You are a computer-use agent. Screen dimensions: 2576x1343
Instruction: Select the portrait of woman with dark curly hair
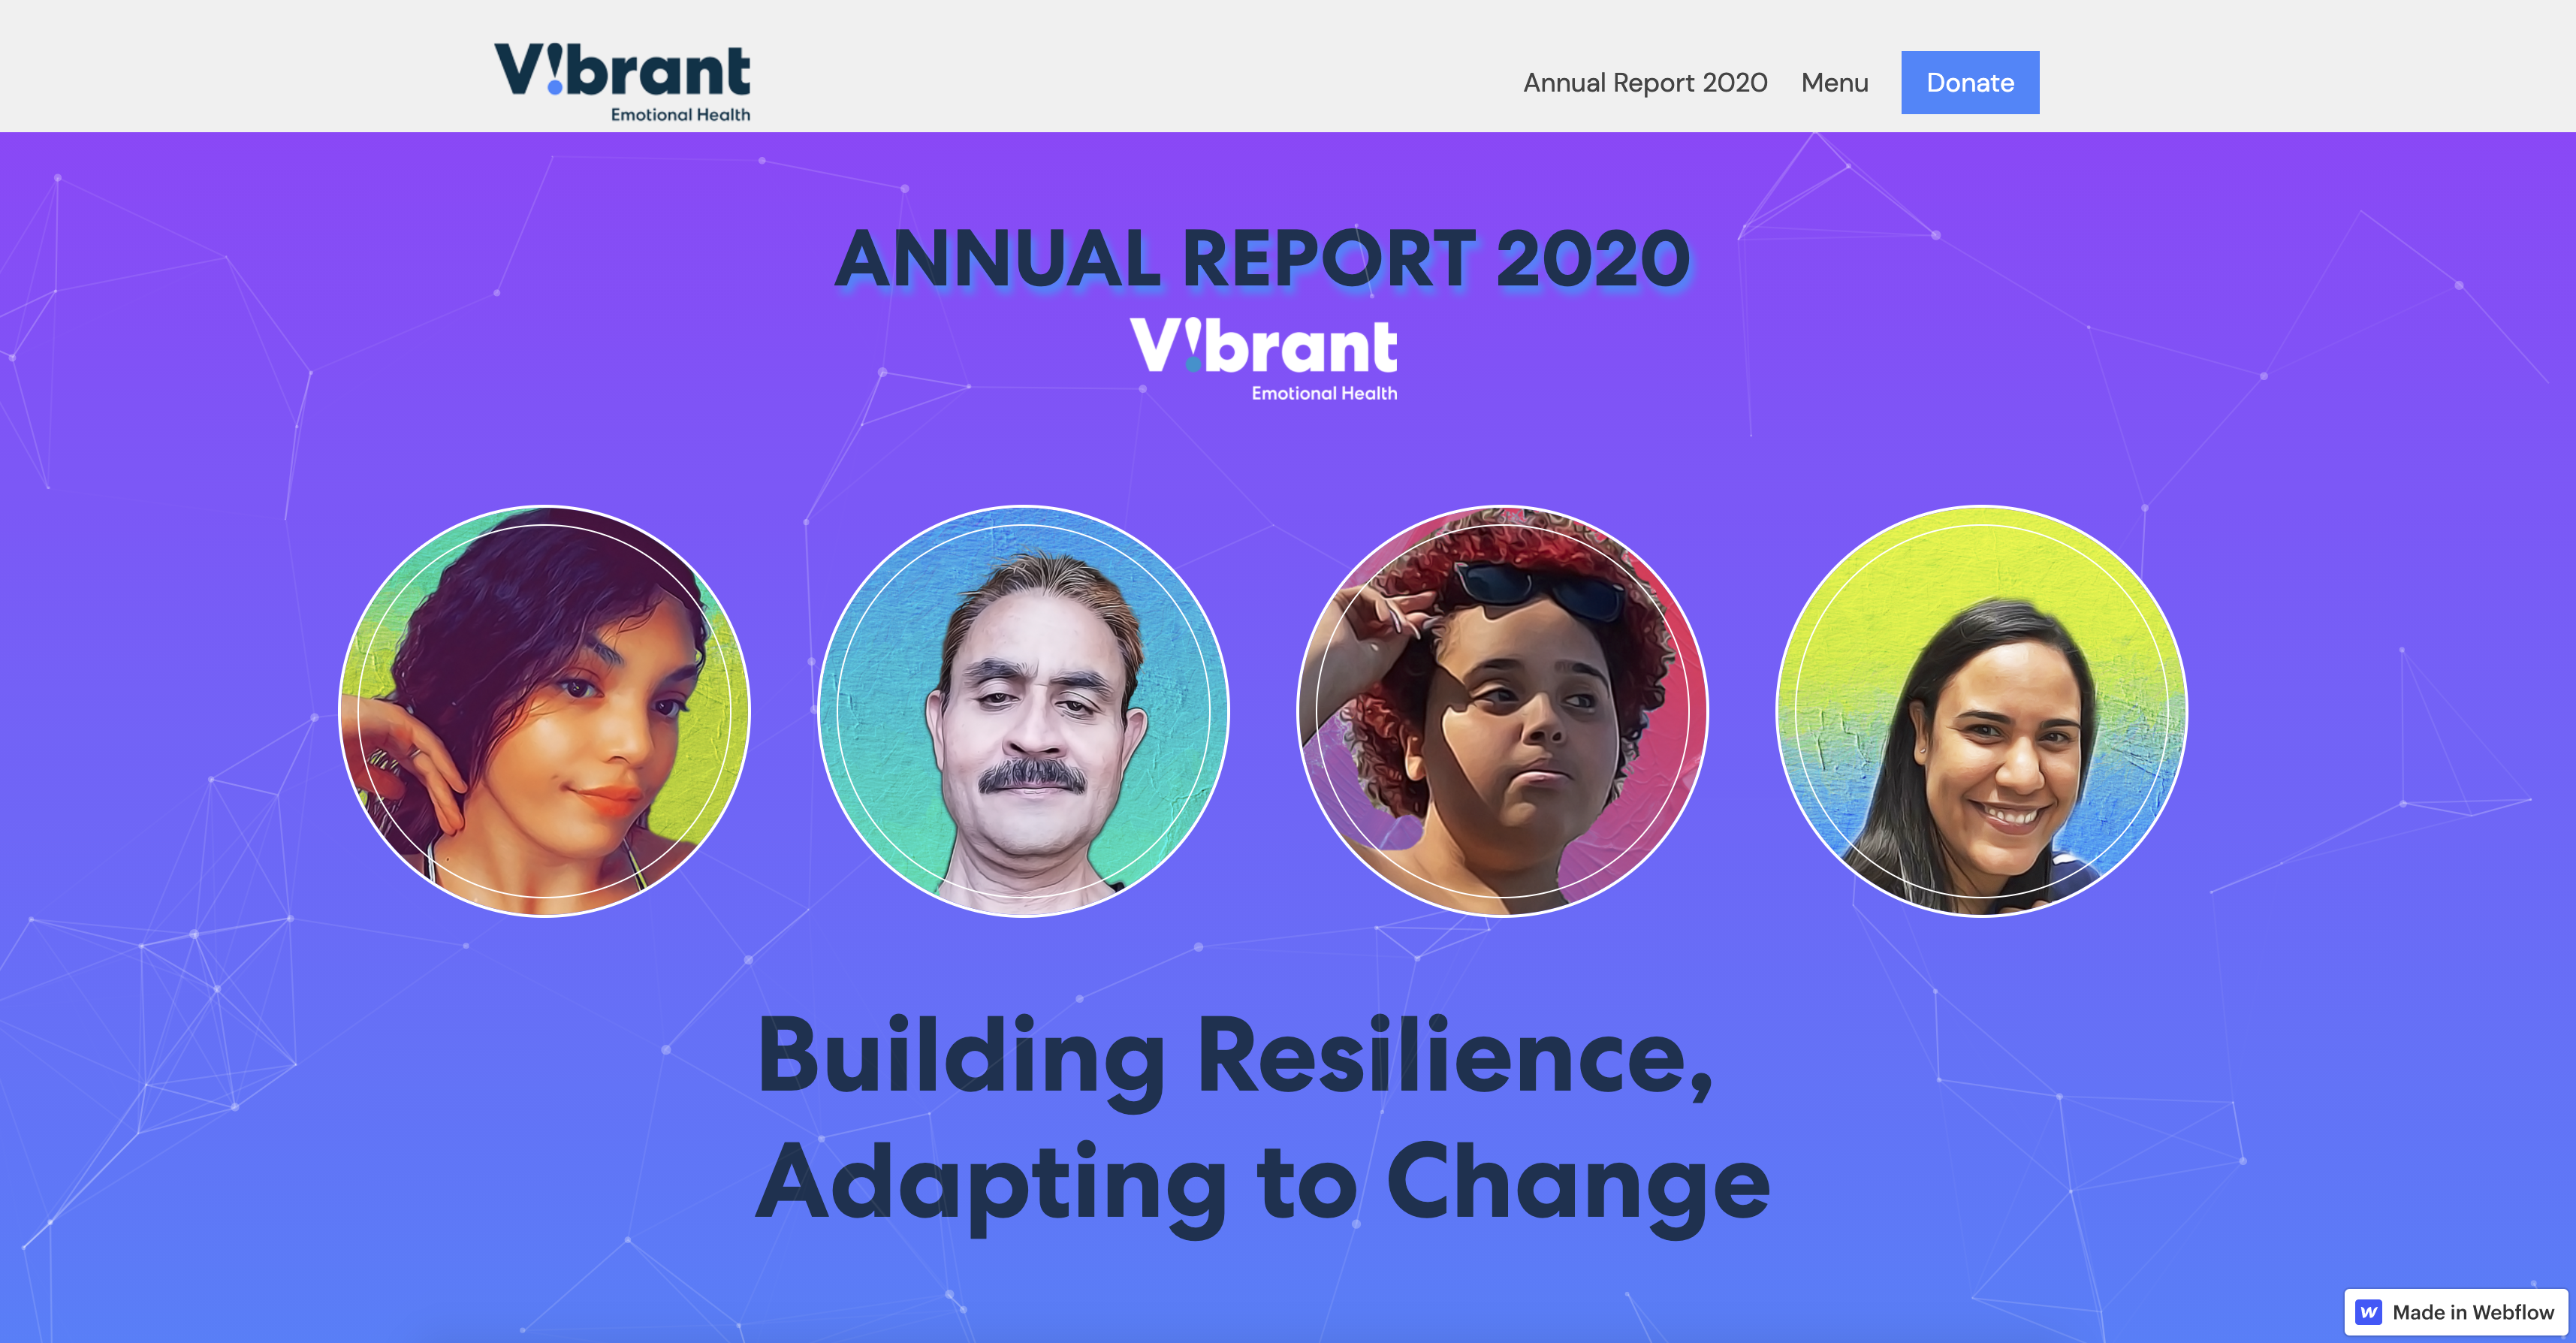pyautogui.click(x=545, y=711)
